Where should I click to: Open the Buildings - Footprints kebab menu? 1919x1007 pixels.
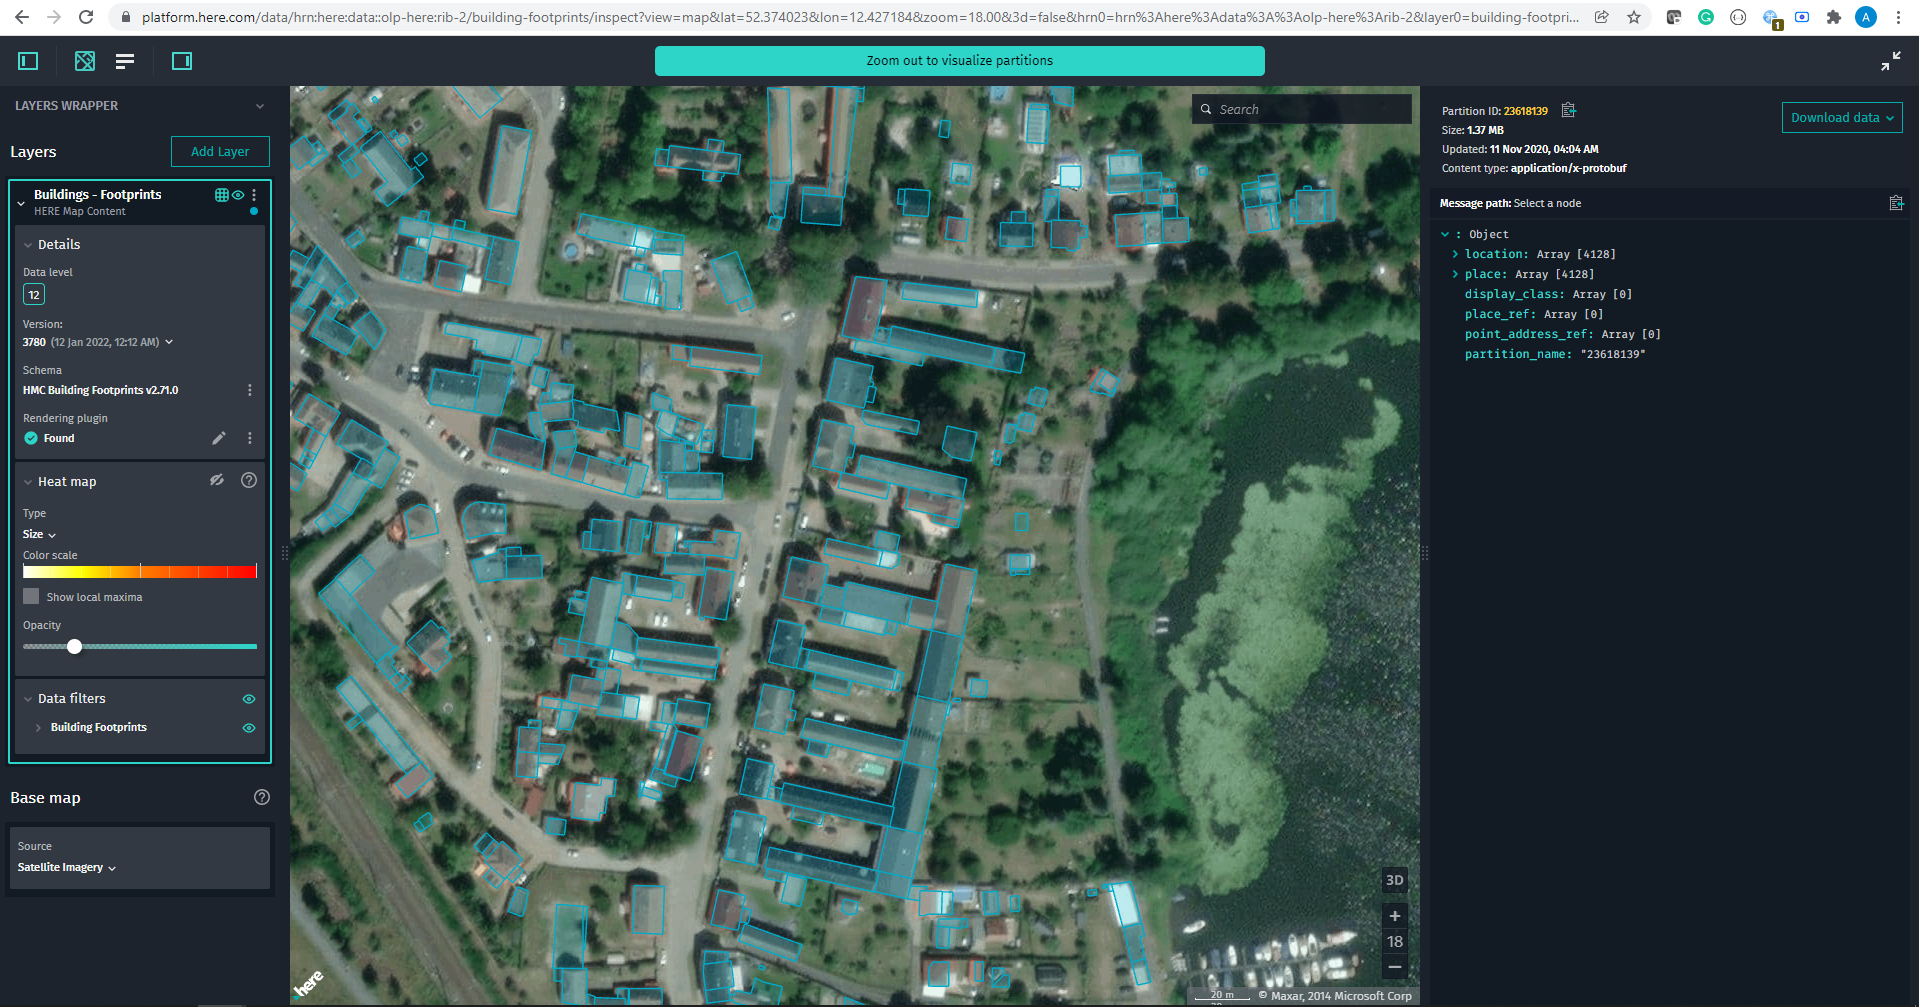(254, 195)
